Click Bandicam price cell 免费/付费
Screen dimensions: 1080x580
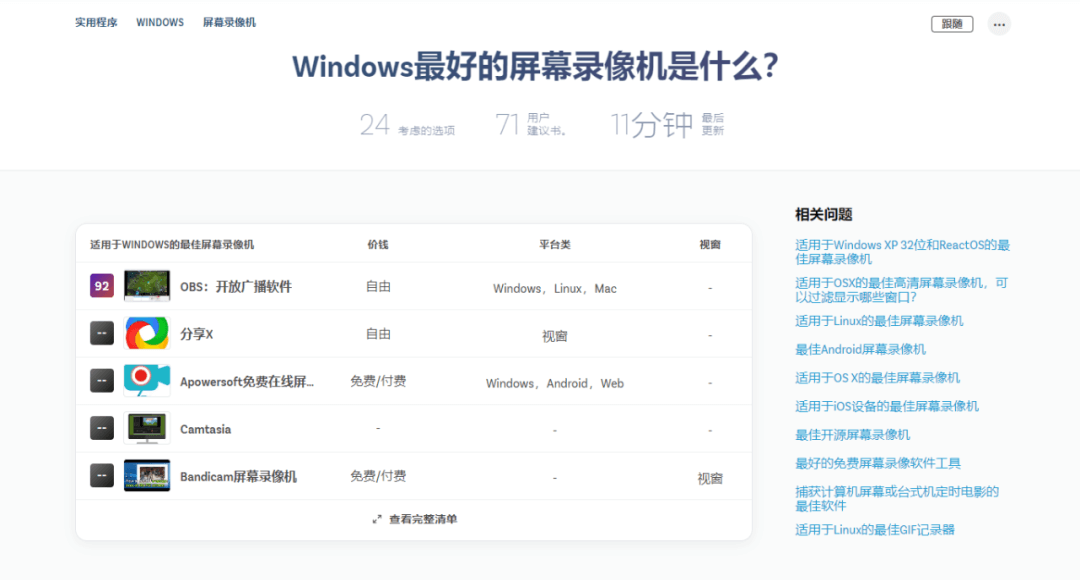click(377, 476)
